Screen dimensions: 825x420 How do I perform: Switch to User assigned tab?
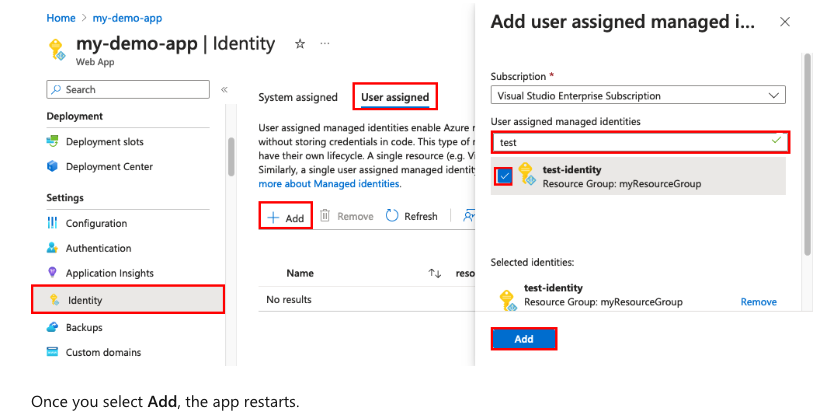[x=395, y=97]
